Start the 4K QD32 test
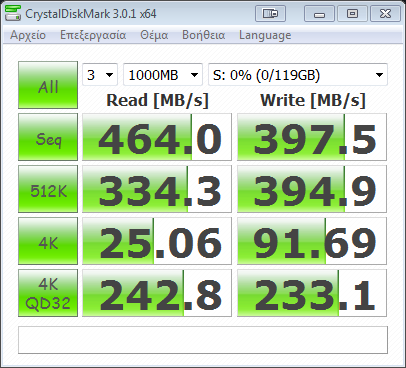 pos(48,293)
